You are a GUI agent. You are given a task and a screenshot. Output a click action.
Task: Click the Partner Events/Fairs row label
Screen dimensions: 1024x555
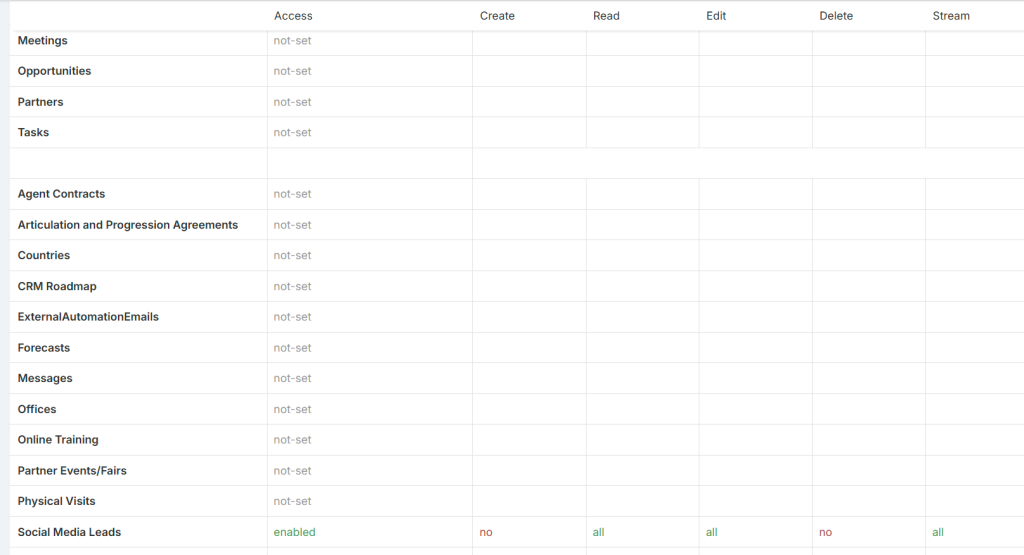pos(72,471)
